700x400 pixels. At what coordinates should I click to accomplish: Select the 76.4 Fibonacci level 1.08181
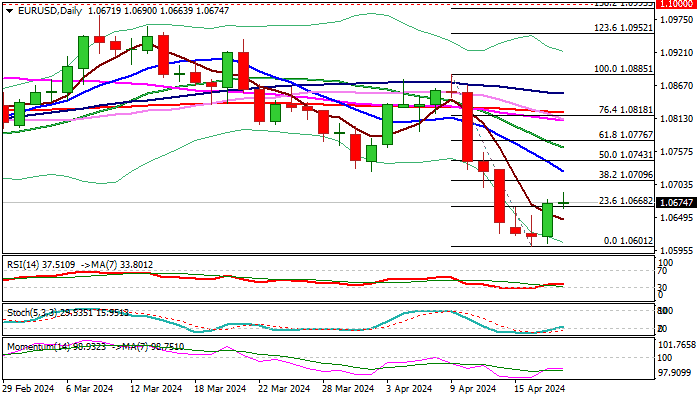click(x=625, y=109)
